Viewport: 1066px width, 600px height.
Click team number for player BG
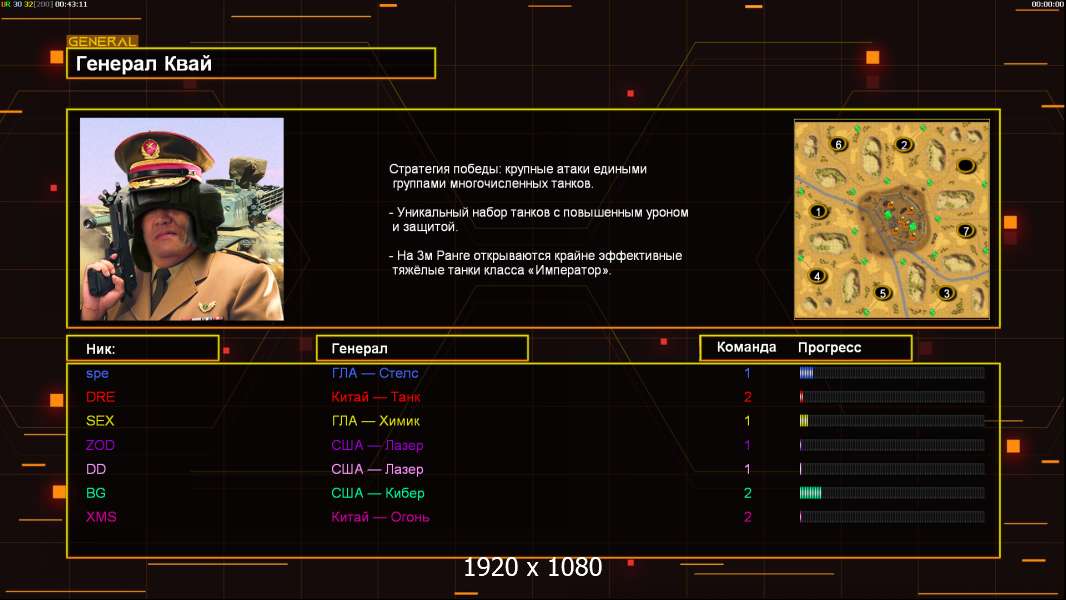[x=747, y=493]
